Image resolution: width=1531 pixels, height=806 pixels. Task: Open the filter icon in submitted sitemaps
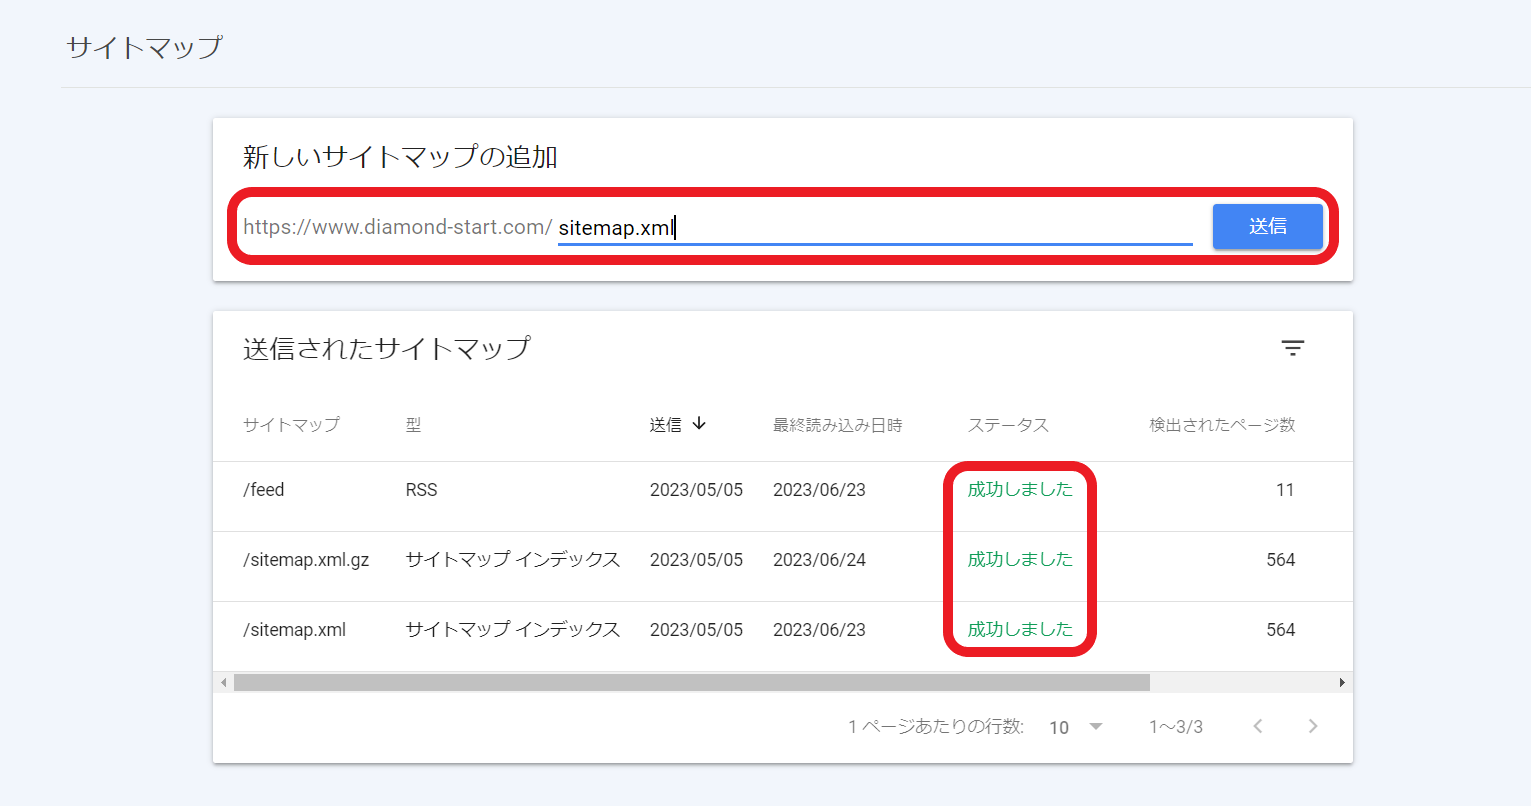pyautogui.click(x=1293, y=348)
